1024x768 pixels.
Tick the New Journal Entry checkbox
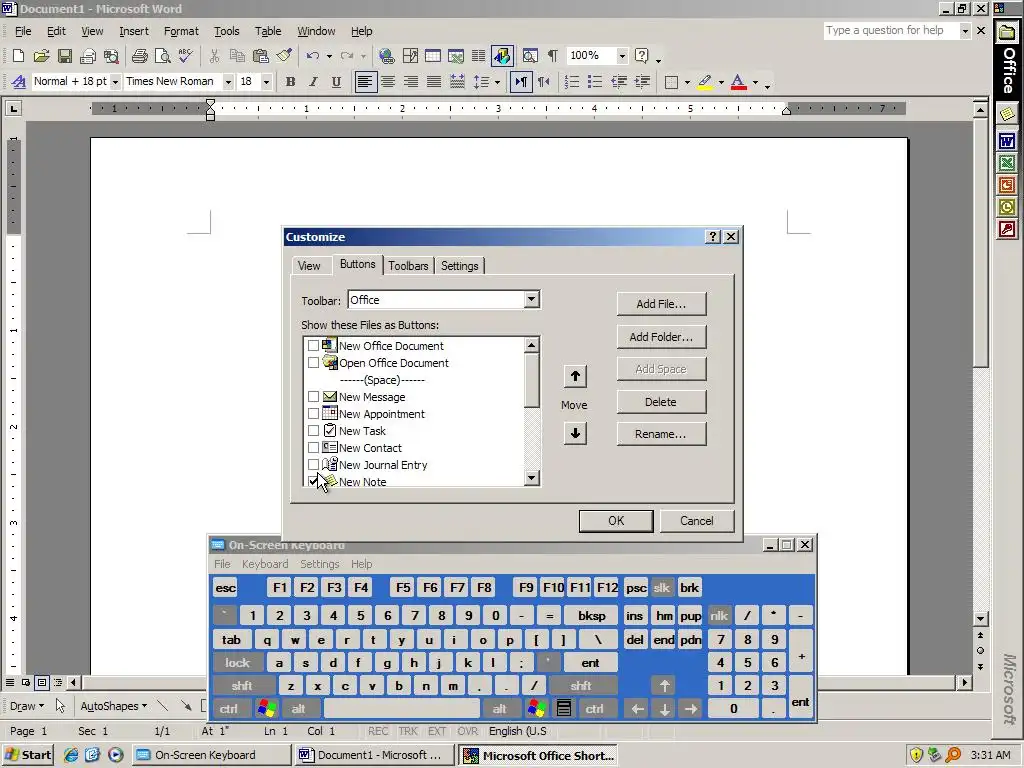313,464
